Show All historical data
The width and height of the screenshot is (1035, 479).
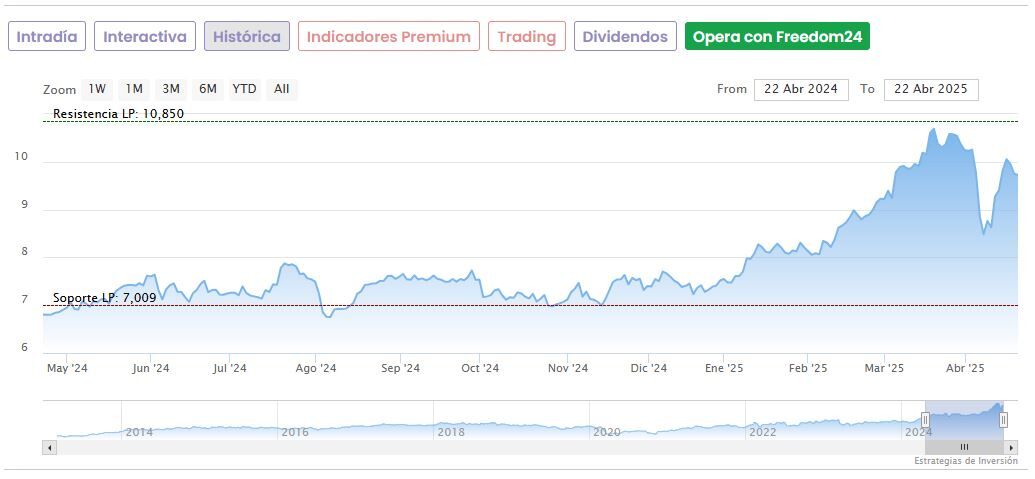[282, 89]
